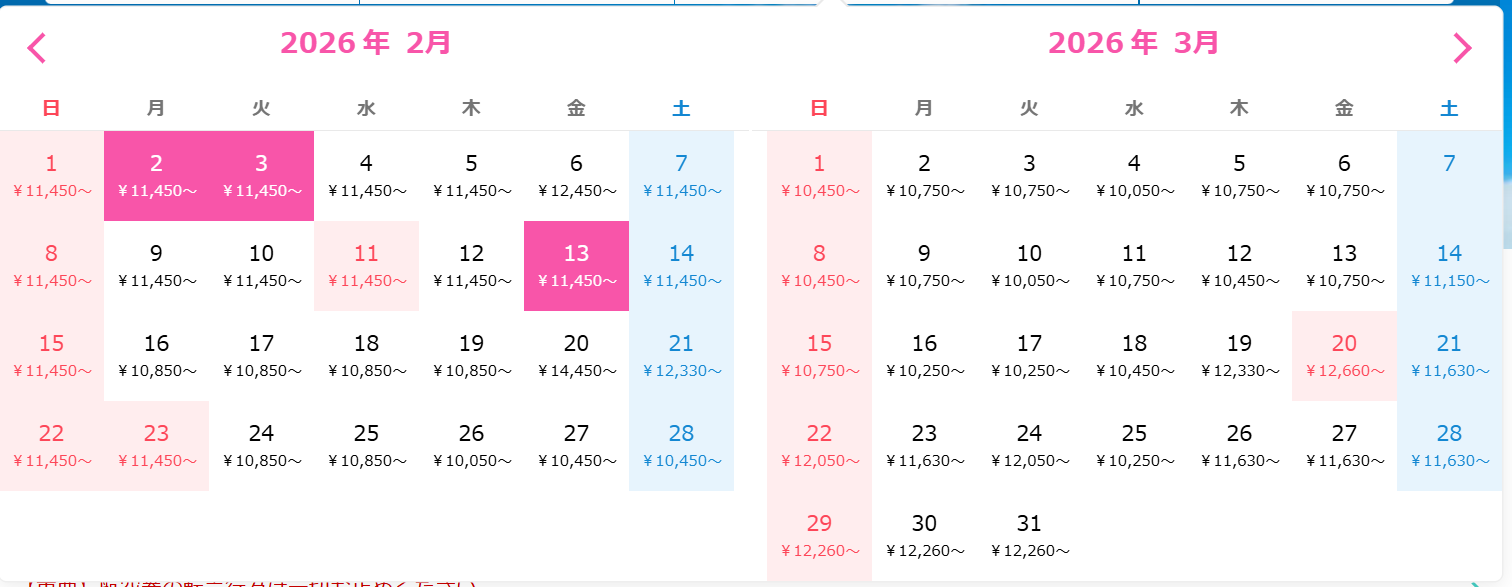Choose February 26 priced ¥10,050
Screen dimensions: 1512x587
point(472,445)
